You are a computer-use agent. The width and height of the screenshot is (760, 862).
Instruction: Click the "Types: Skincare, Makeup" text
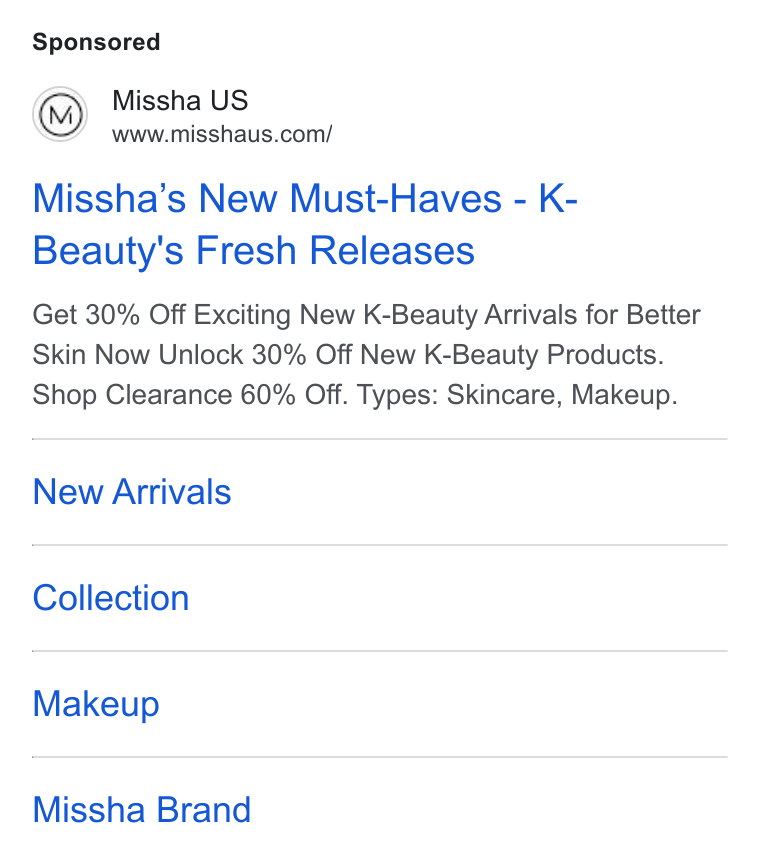[x=517, y=395]
